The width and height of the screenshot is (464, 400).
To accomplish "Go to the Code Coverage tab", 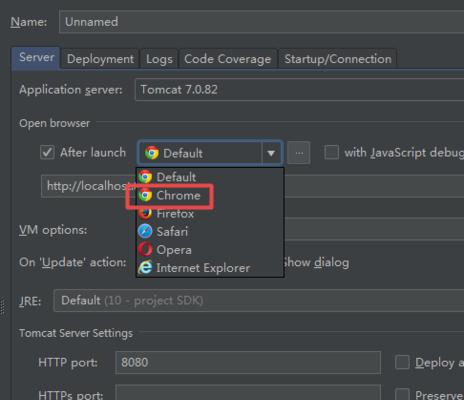I will [x=228, y=59].
